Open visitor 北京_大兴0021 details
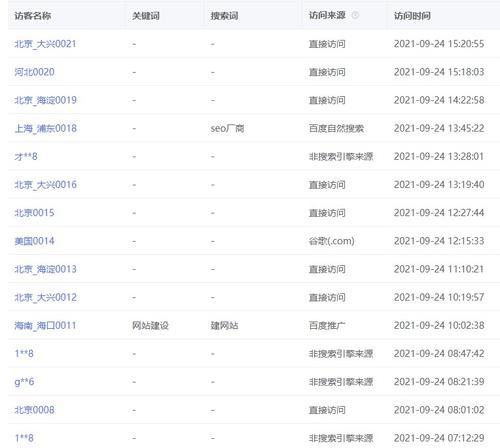This screenshot has height=448, width=500. tap(45, 44)
